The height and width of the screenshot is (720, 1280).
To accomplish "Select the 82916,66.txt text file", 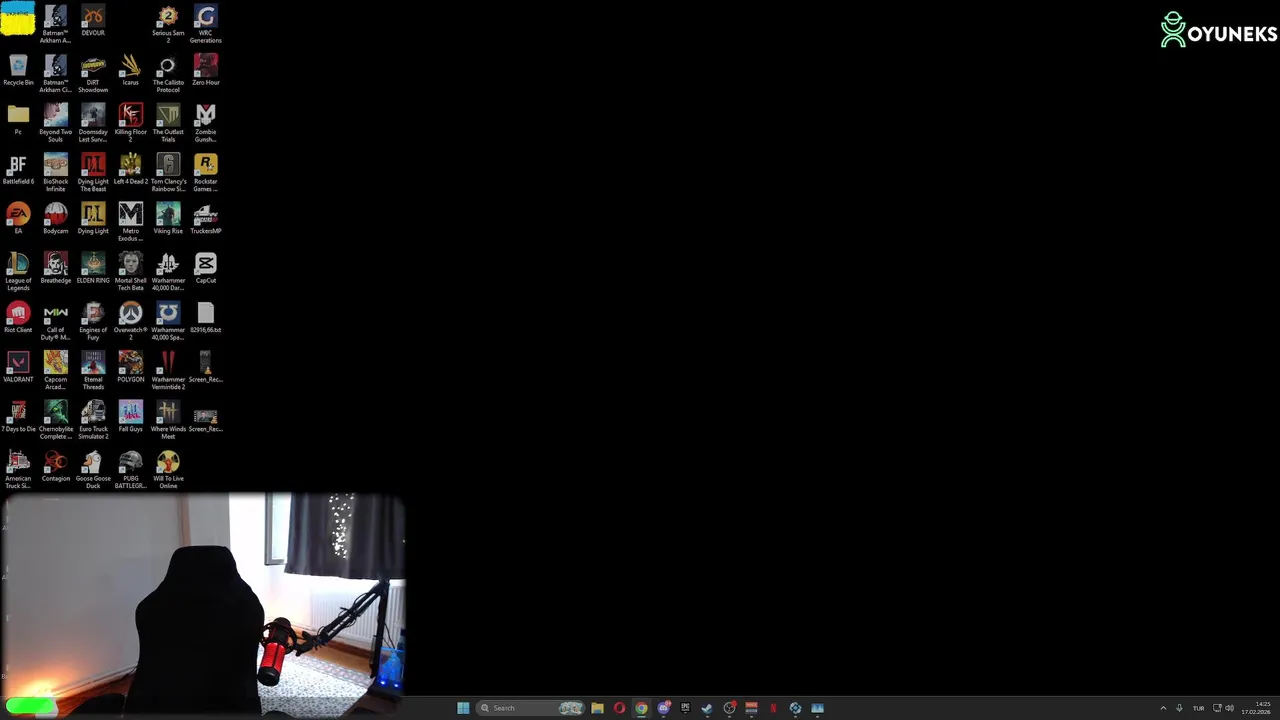I will point(205,317).
